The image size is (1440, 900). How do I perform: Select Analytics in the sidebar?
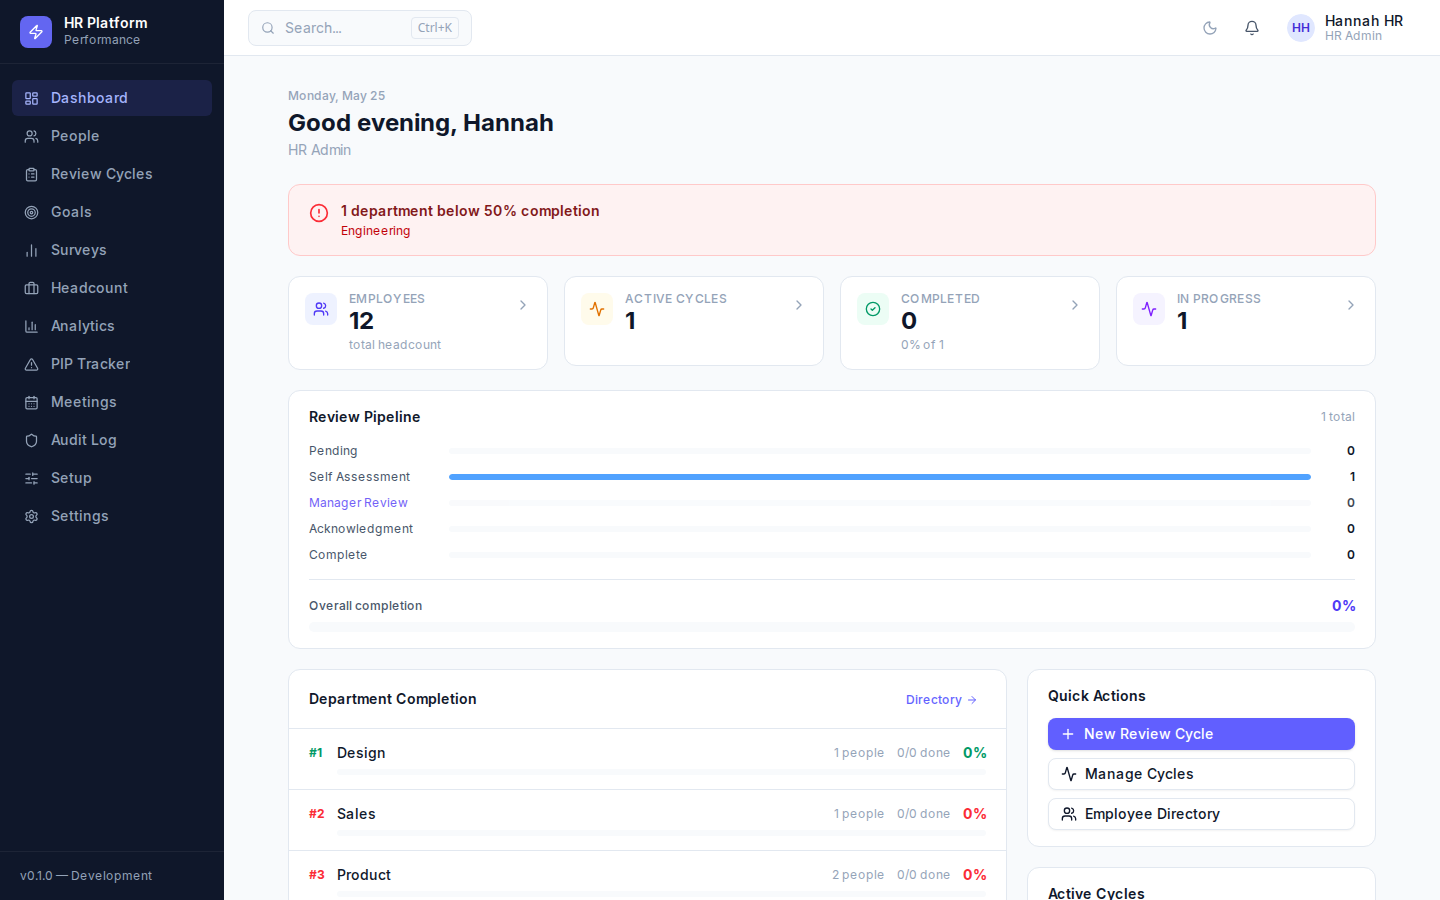(112, 326)
